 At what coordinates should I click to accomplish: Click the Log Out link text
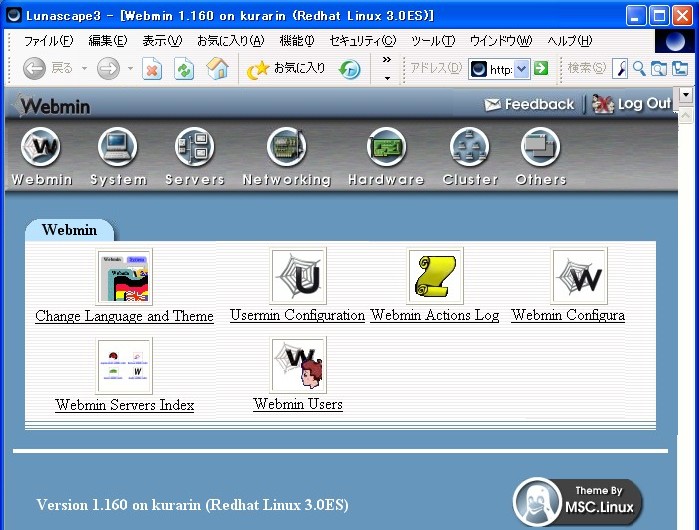click(x=644, y=104)
